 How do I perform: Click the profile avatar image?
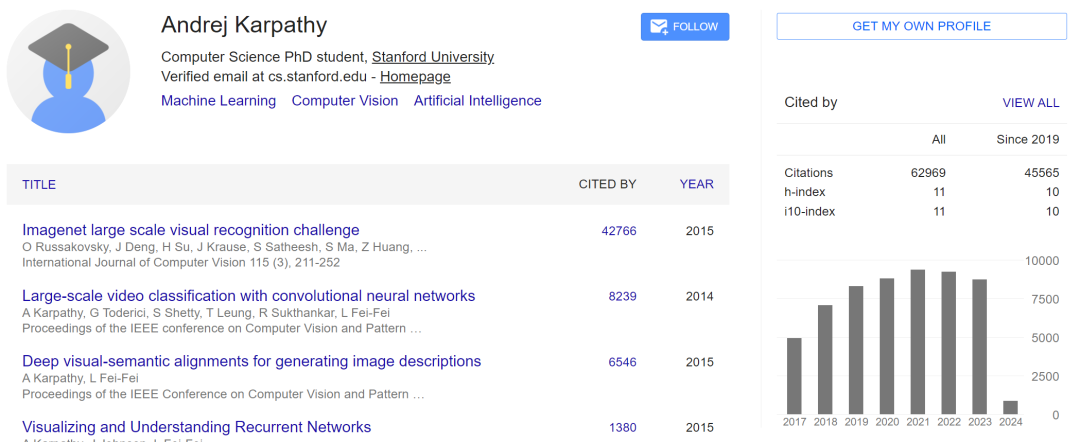[68, 72]
